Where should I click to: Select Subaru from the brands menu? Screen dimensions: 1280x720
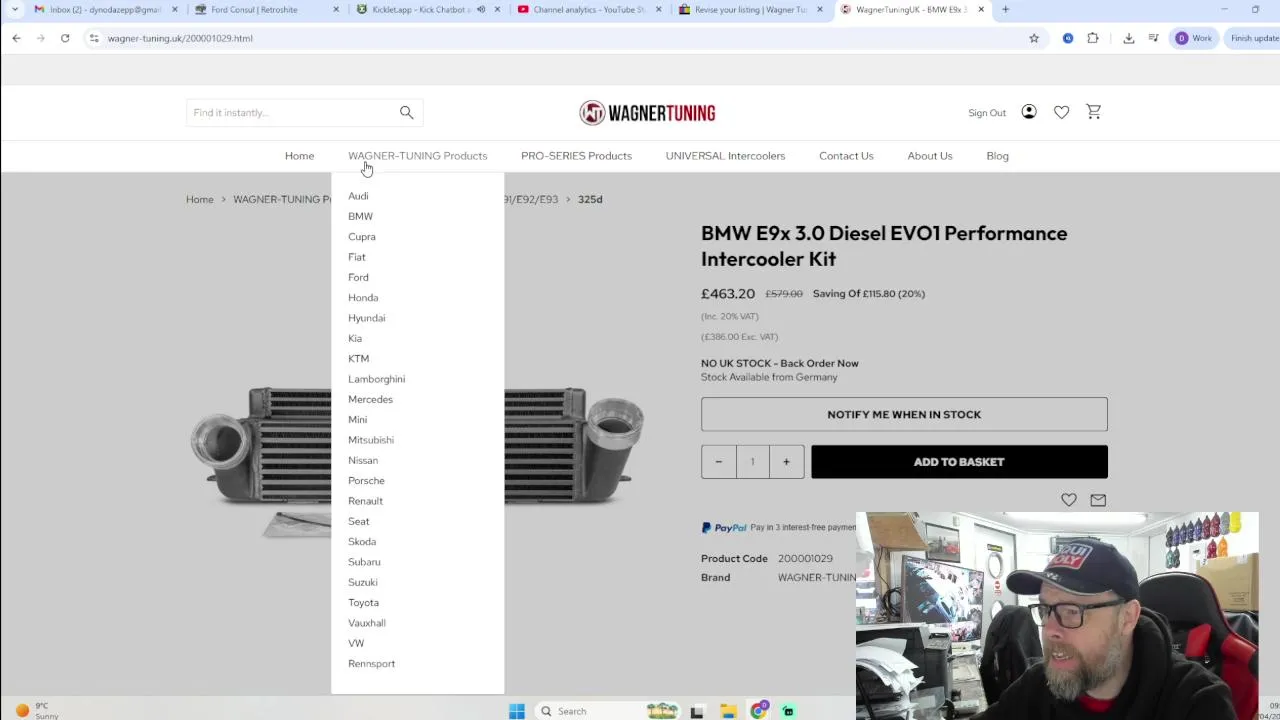364,562
